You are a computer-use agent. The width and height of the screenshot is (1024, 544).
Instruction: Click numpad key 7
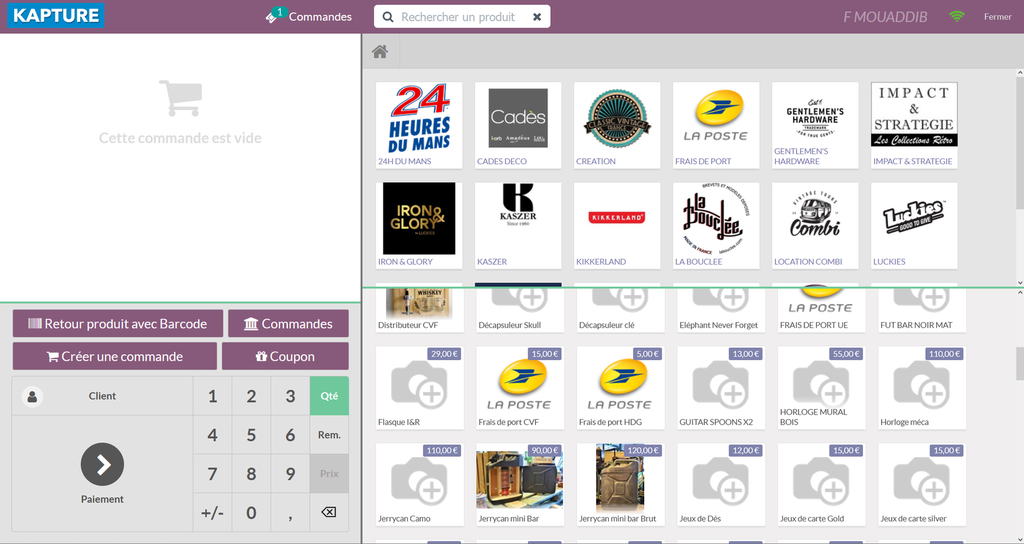212,473
